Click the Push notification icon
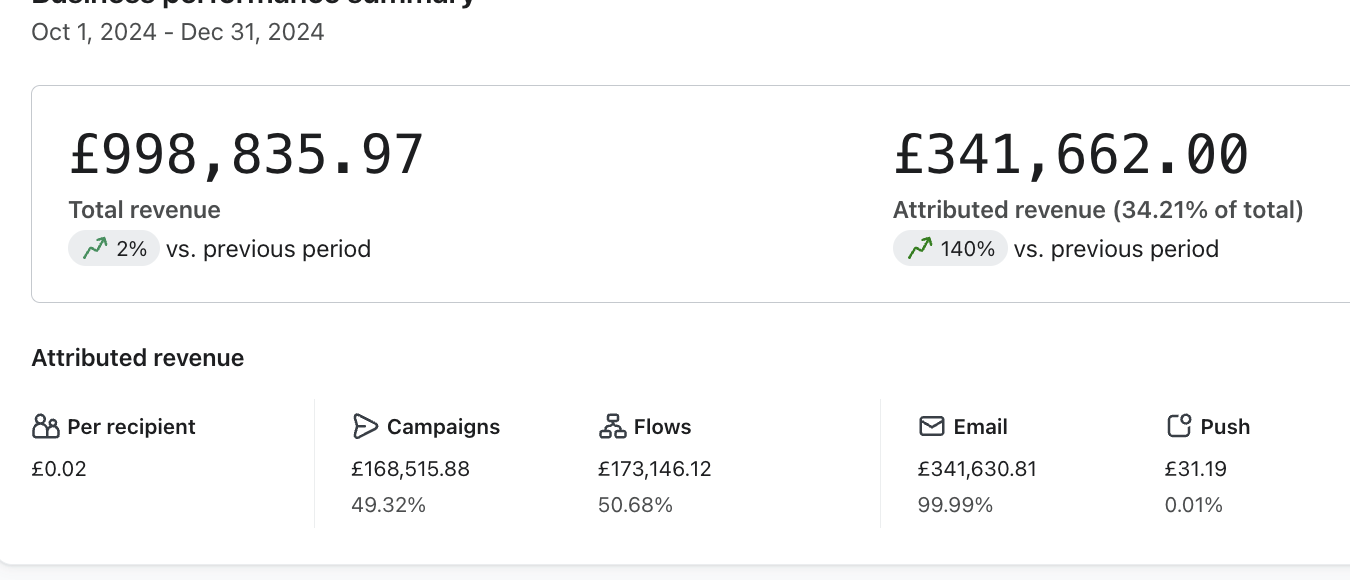Viewport: 1350px width, 580px height. click(1179, 427)
